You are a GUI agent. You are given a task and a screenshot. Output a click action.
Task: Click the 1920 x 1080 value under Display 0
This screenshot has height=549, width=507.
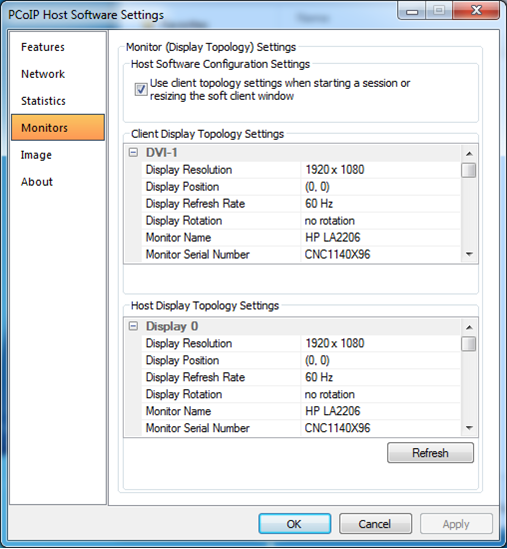(335, 343)
